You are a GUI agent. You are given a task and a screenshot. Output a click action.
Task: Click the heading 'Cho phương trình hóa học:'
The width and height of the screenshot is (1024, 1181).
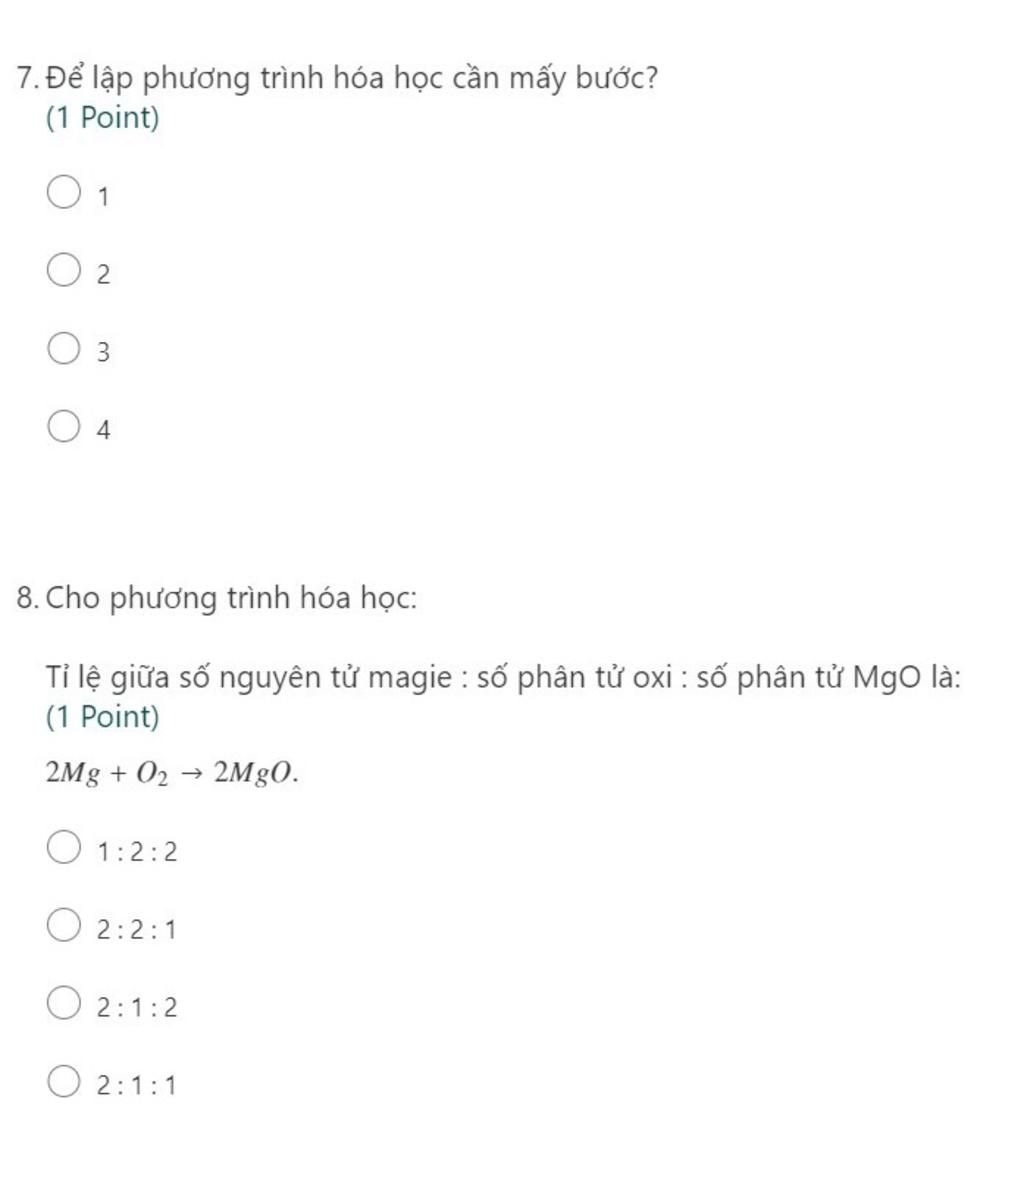pyautogui.click(x=231, y=598)
